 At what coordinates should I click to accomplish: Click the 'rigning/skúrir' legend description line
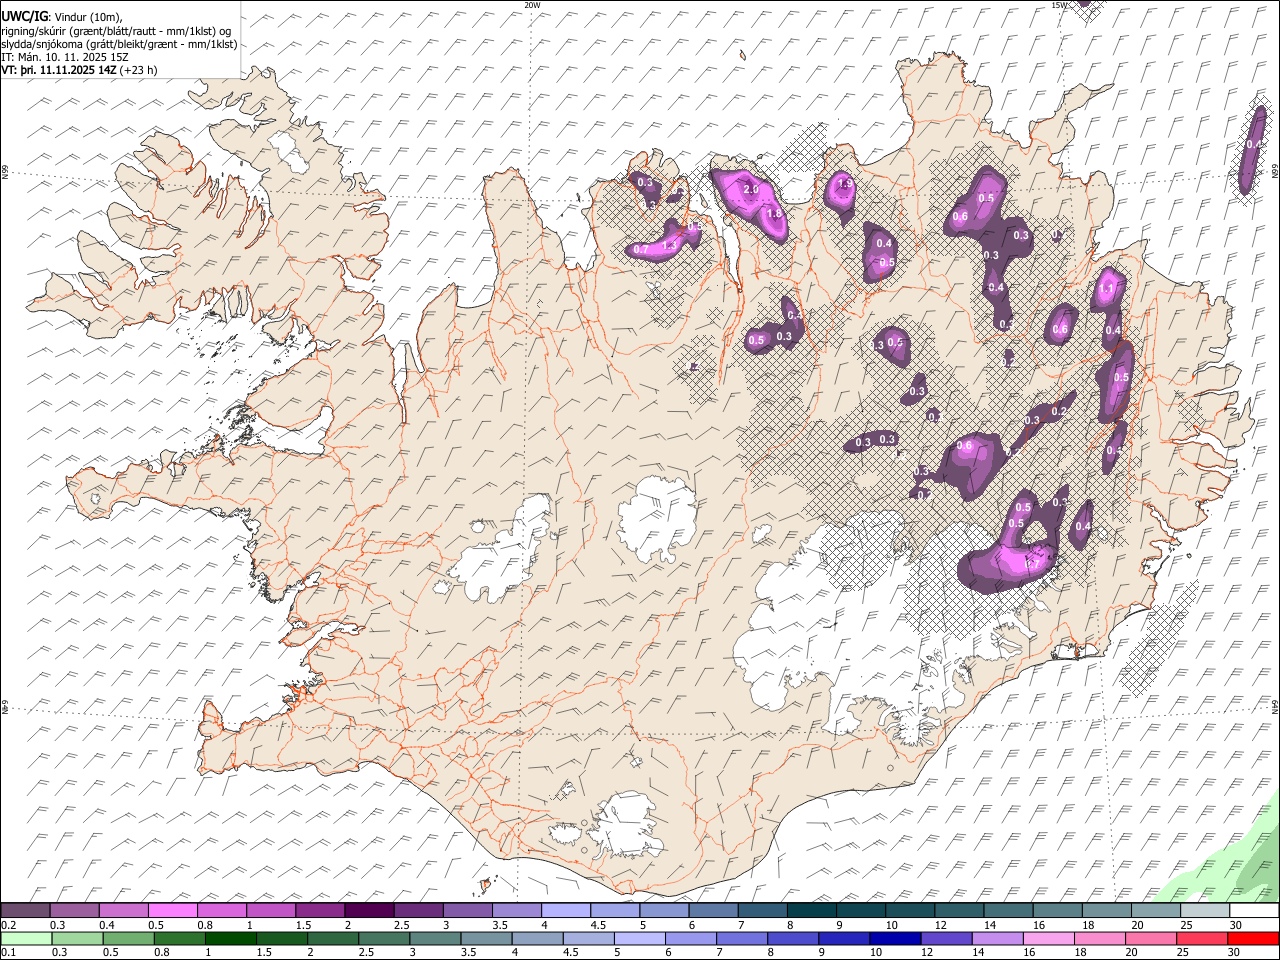click(x=116, y=30)
